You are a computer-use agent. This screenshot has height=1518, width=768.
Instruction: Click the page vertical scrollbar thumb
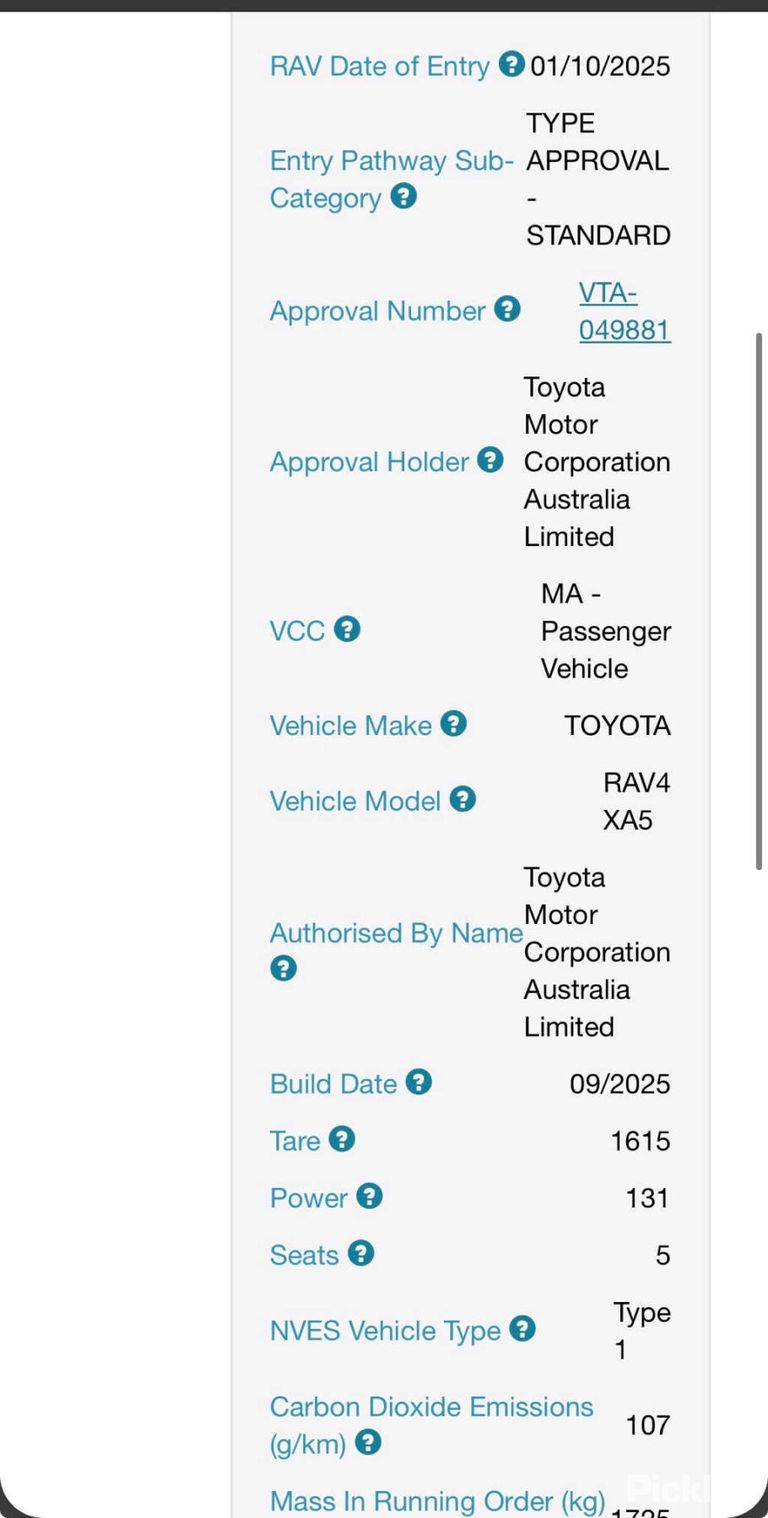[x=760, y=600]
